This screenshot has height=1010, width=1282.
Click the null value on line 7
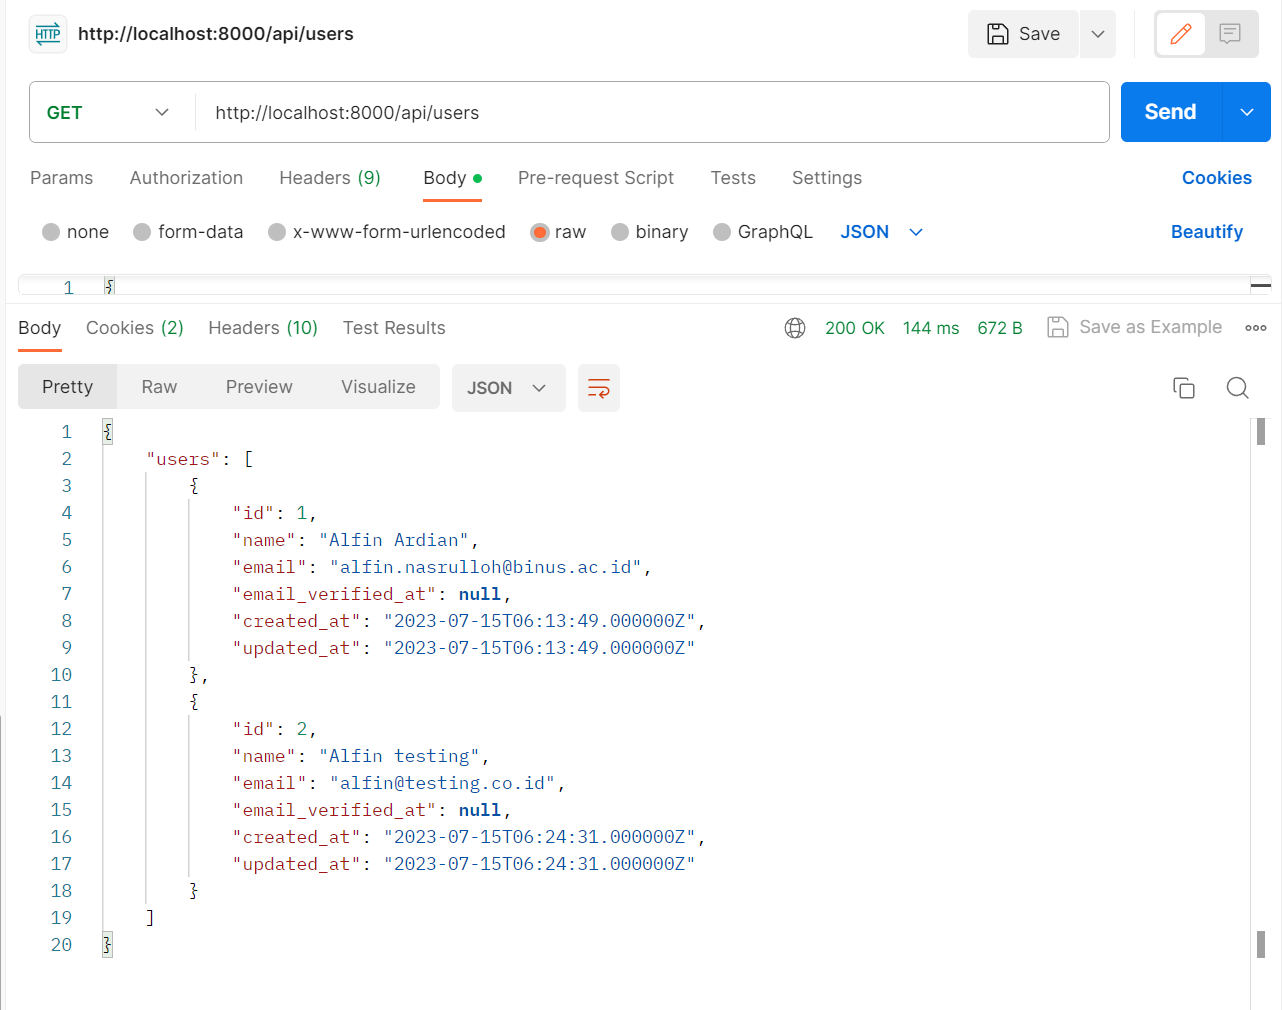(x=480, y=594)
